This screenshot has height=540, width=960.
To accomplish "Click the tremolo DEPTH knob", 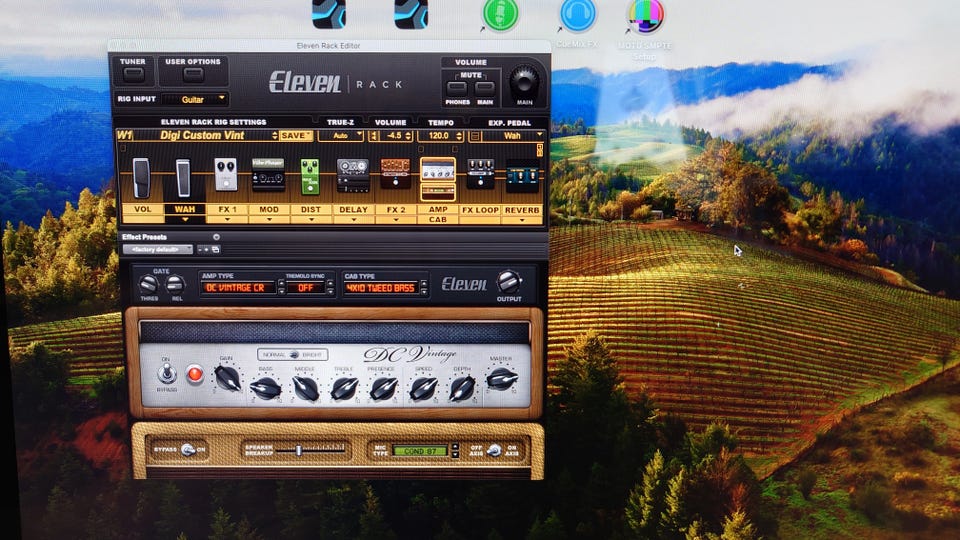I will [462, 388].
